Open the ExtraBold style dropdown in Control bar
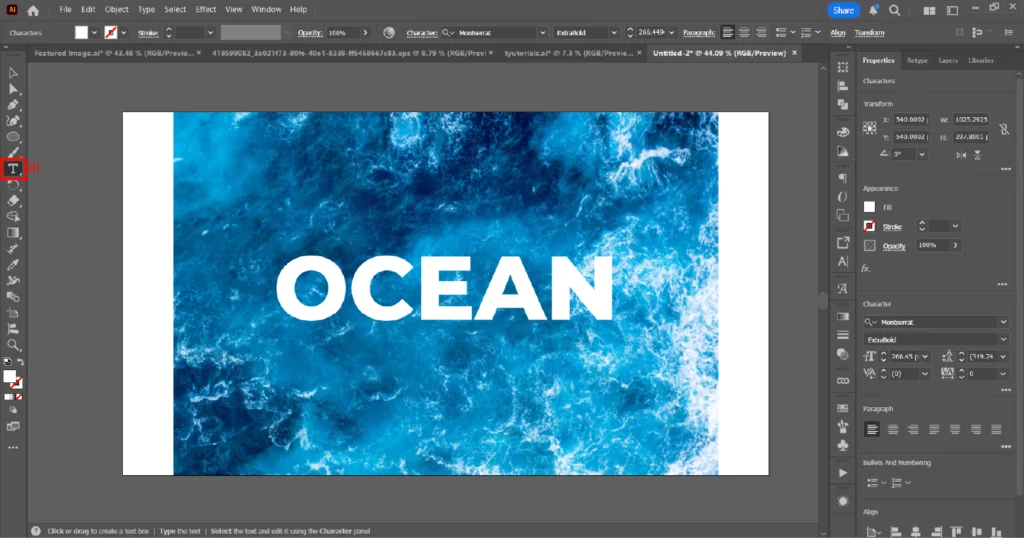Viewport: 1024px width, 538px height. 614,33
